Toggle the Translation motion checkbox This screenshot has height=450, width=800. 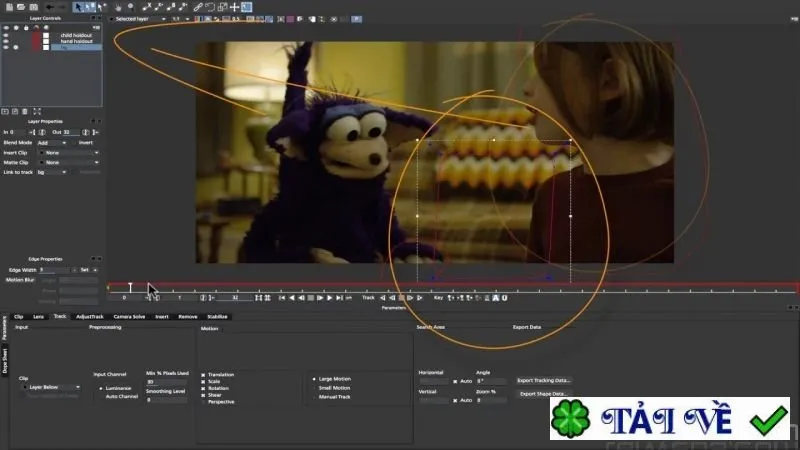[x=203, y=374]
